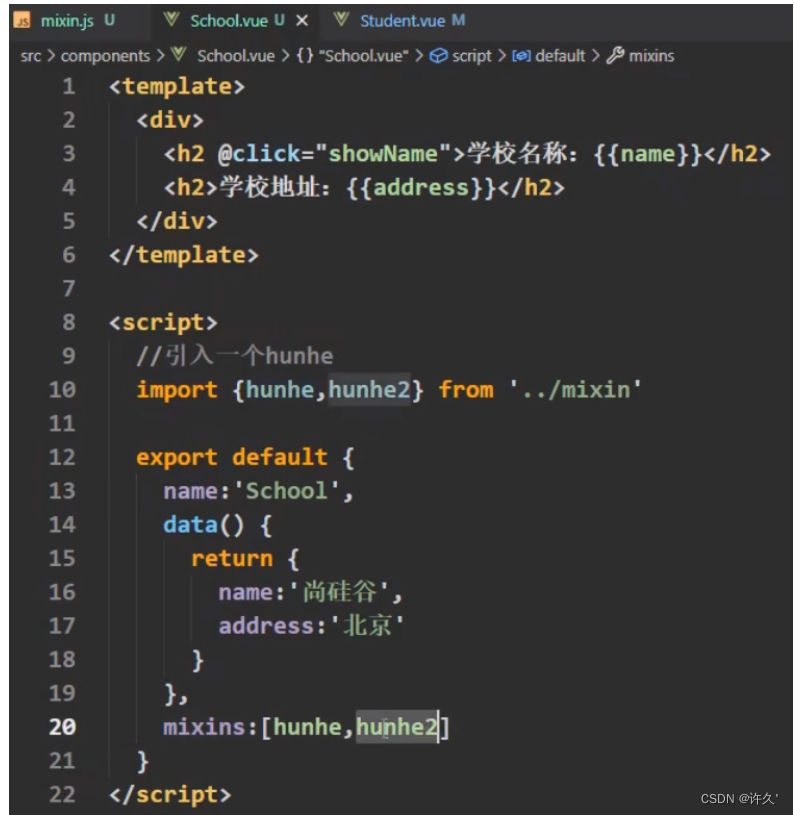This screenshot has width=794, height=815.
Task: Click the variable icon beside default breadcrumb
Action: click(521, 56)
